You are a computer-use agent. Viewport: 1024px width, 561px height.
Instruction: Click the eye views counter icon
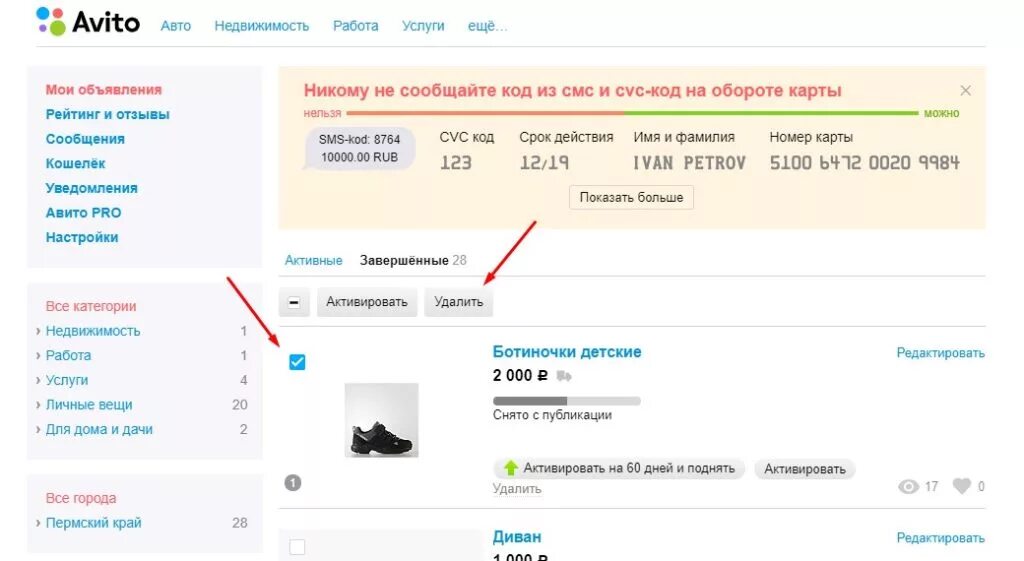click(x=908, y=487)
